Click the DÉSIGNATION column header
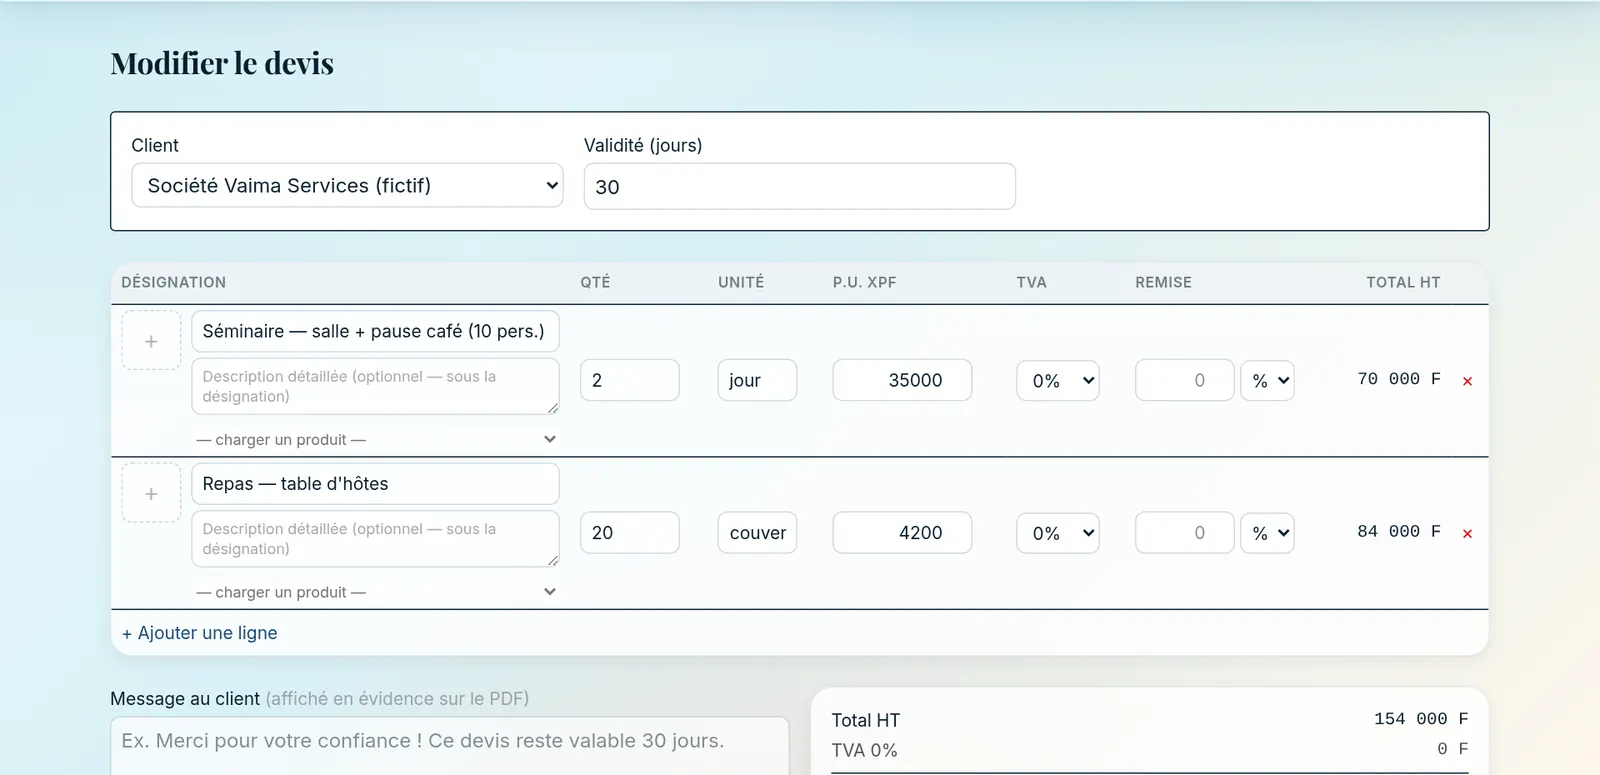The height and width of the screenshot is (775, 1600). [174, 282]
